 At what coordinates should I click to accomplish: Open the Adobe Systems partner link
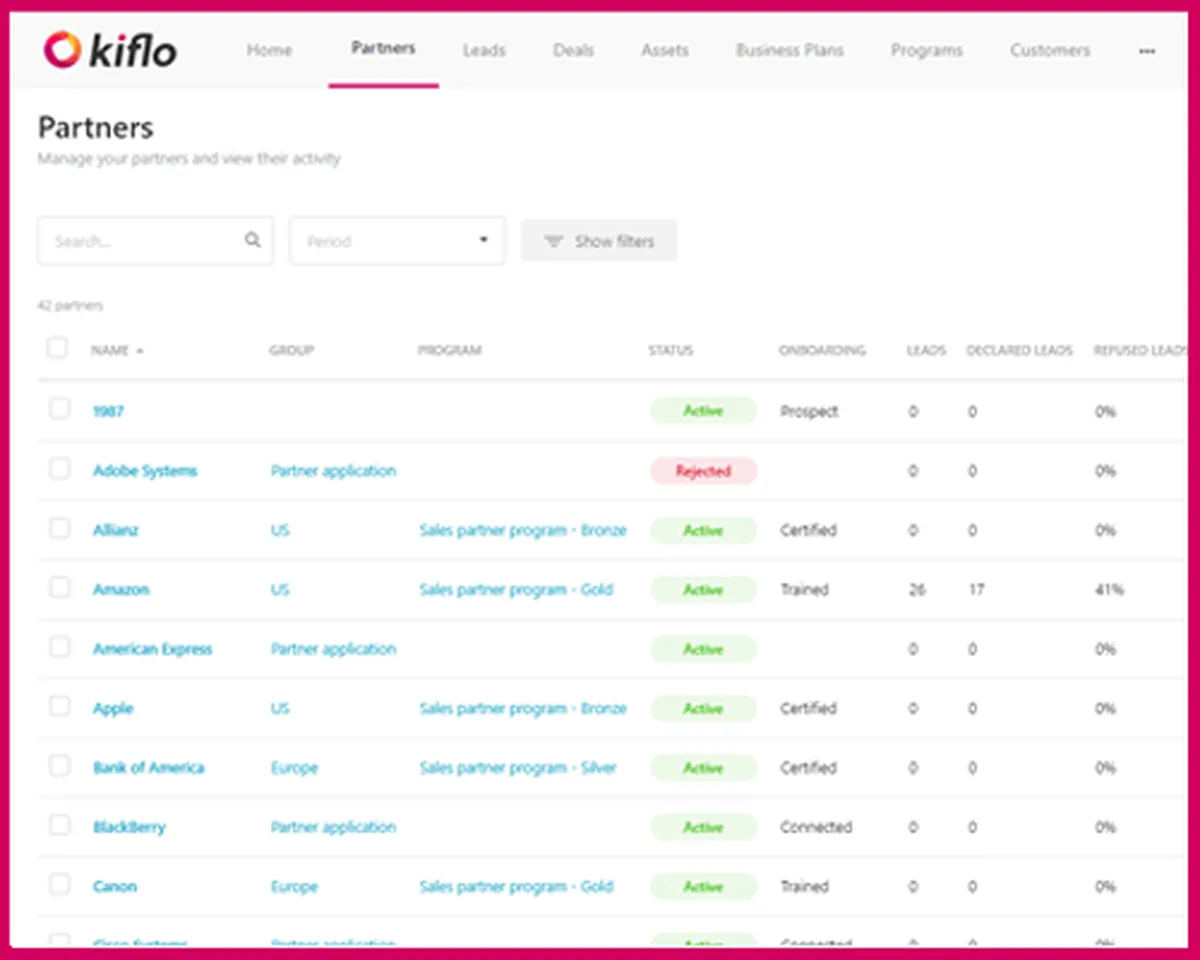click(145, 471)
